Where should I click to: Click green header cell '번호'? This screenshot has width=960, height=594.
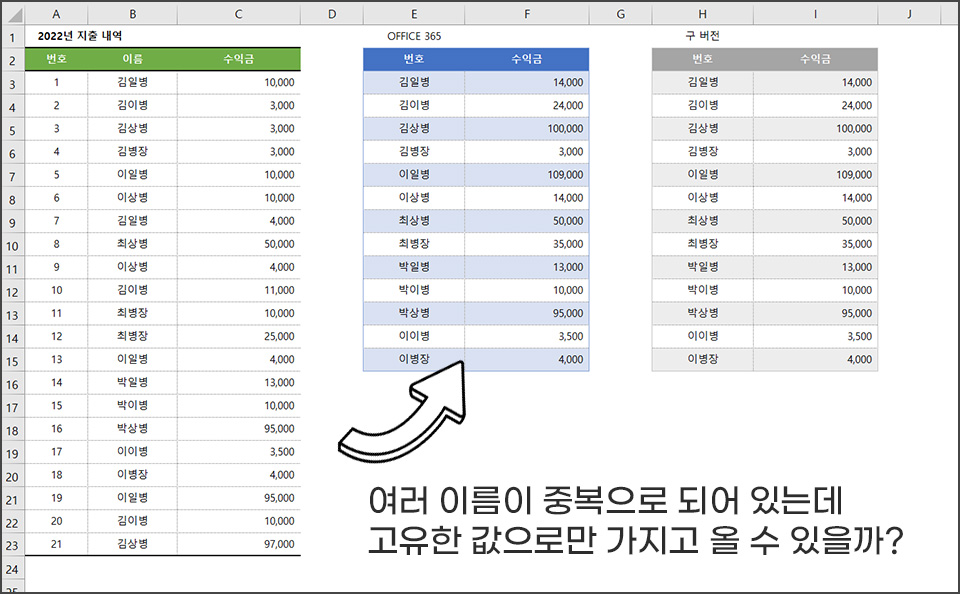pos(56,59)
